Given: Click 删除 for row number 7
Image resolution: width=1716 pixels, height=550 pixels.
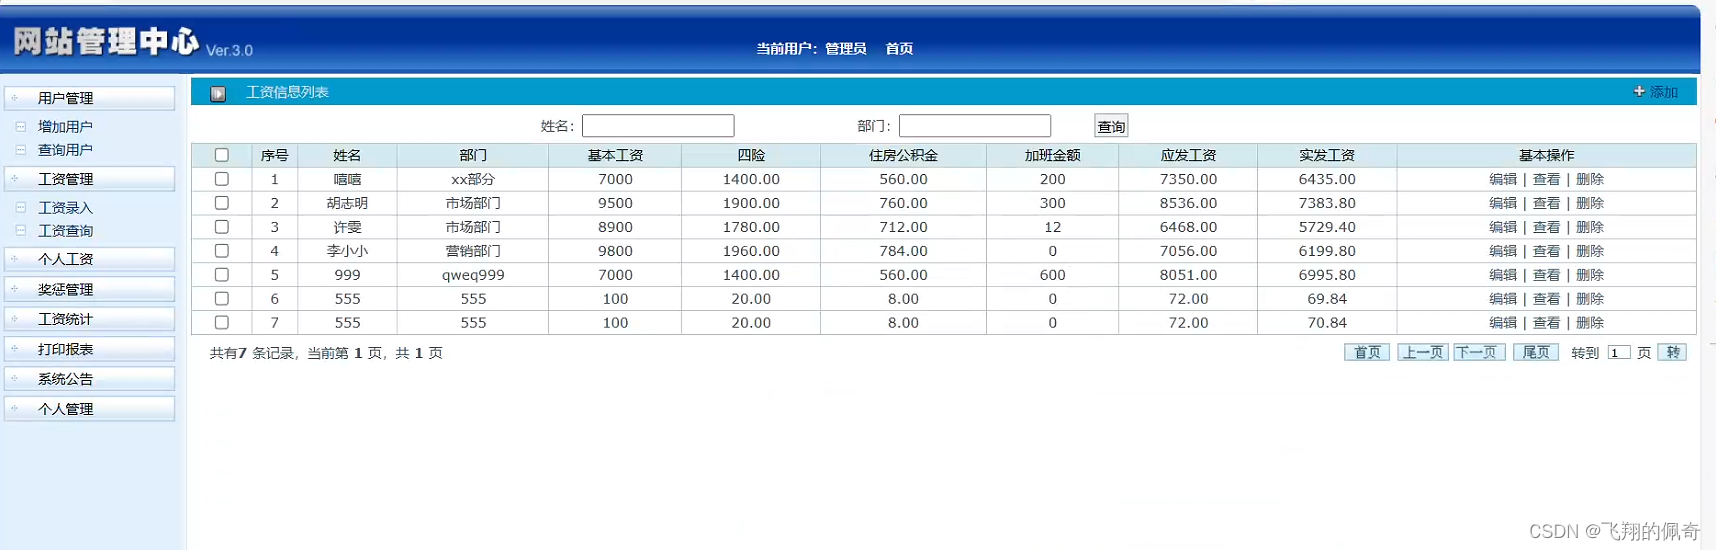Looking at the screenshot, I should (1590, 323).
